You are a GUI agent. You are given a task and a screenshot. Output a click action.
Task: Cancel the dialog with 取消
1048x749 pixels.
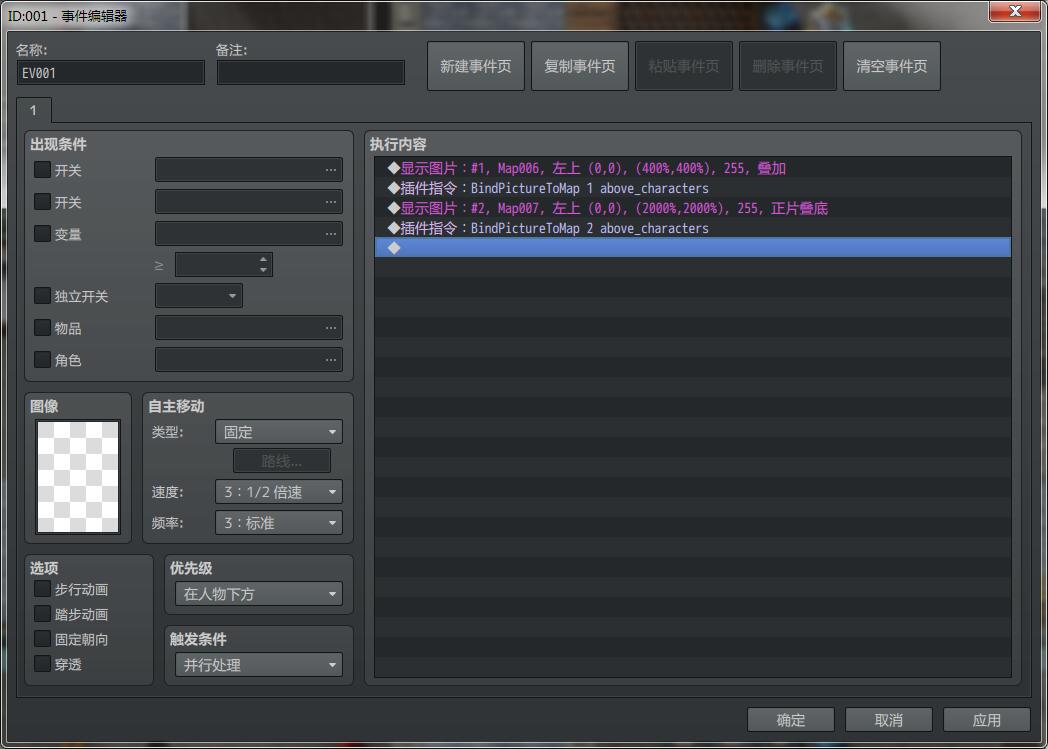[x=889, y=720]
